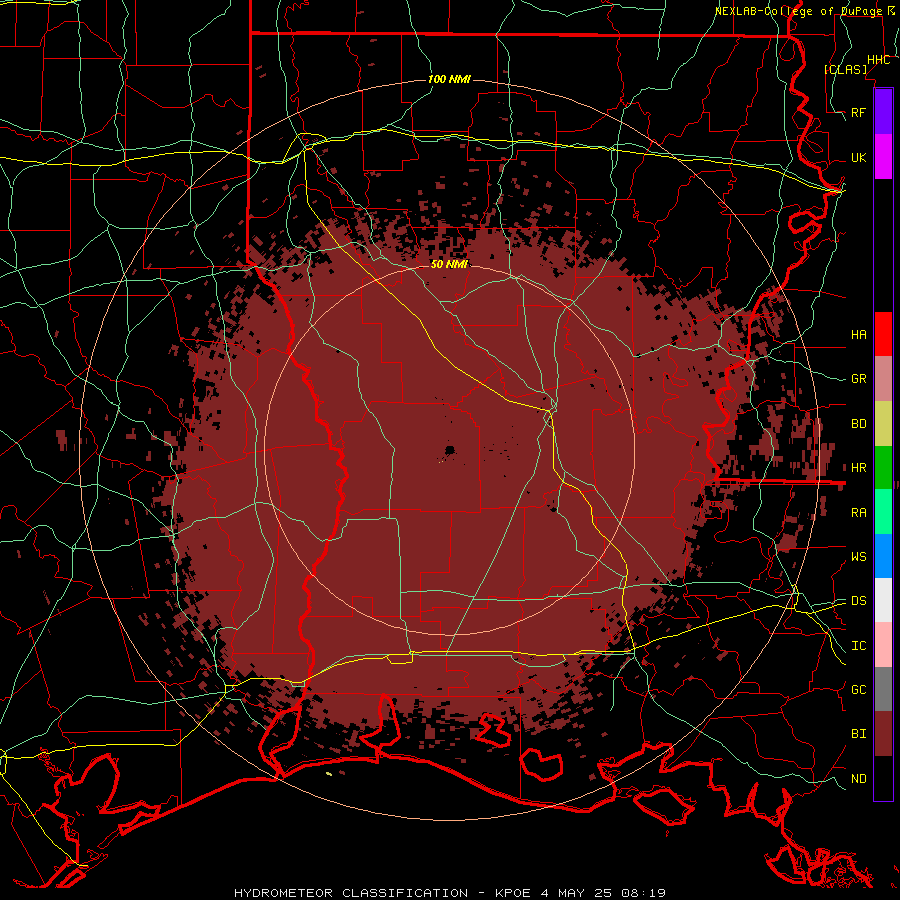Click the DS legend label
Screen dimensions: 900x900
(859, 601)
